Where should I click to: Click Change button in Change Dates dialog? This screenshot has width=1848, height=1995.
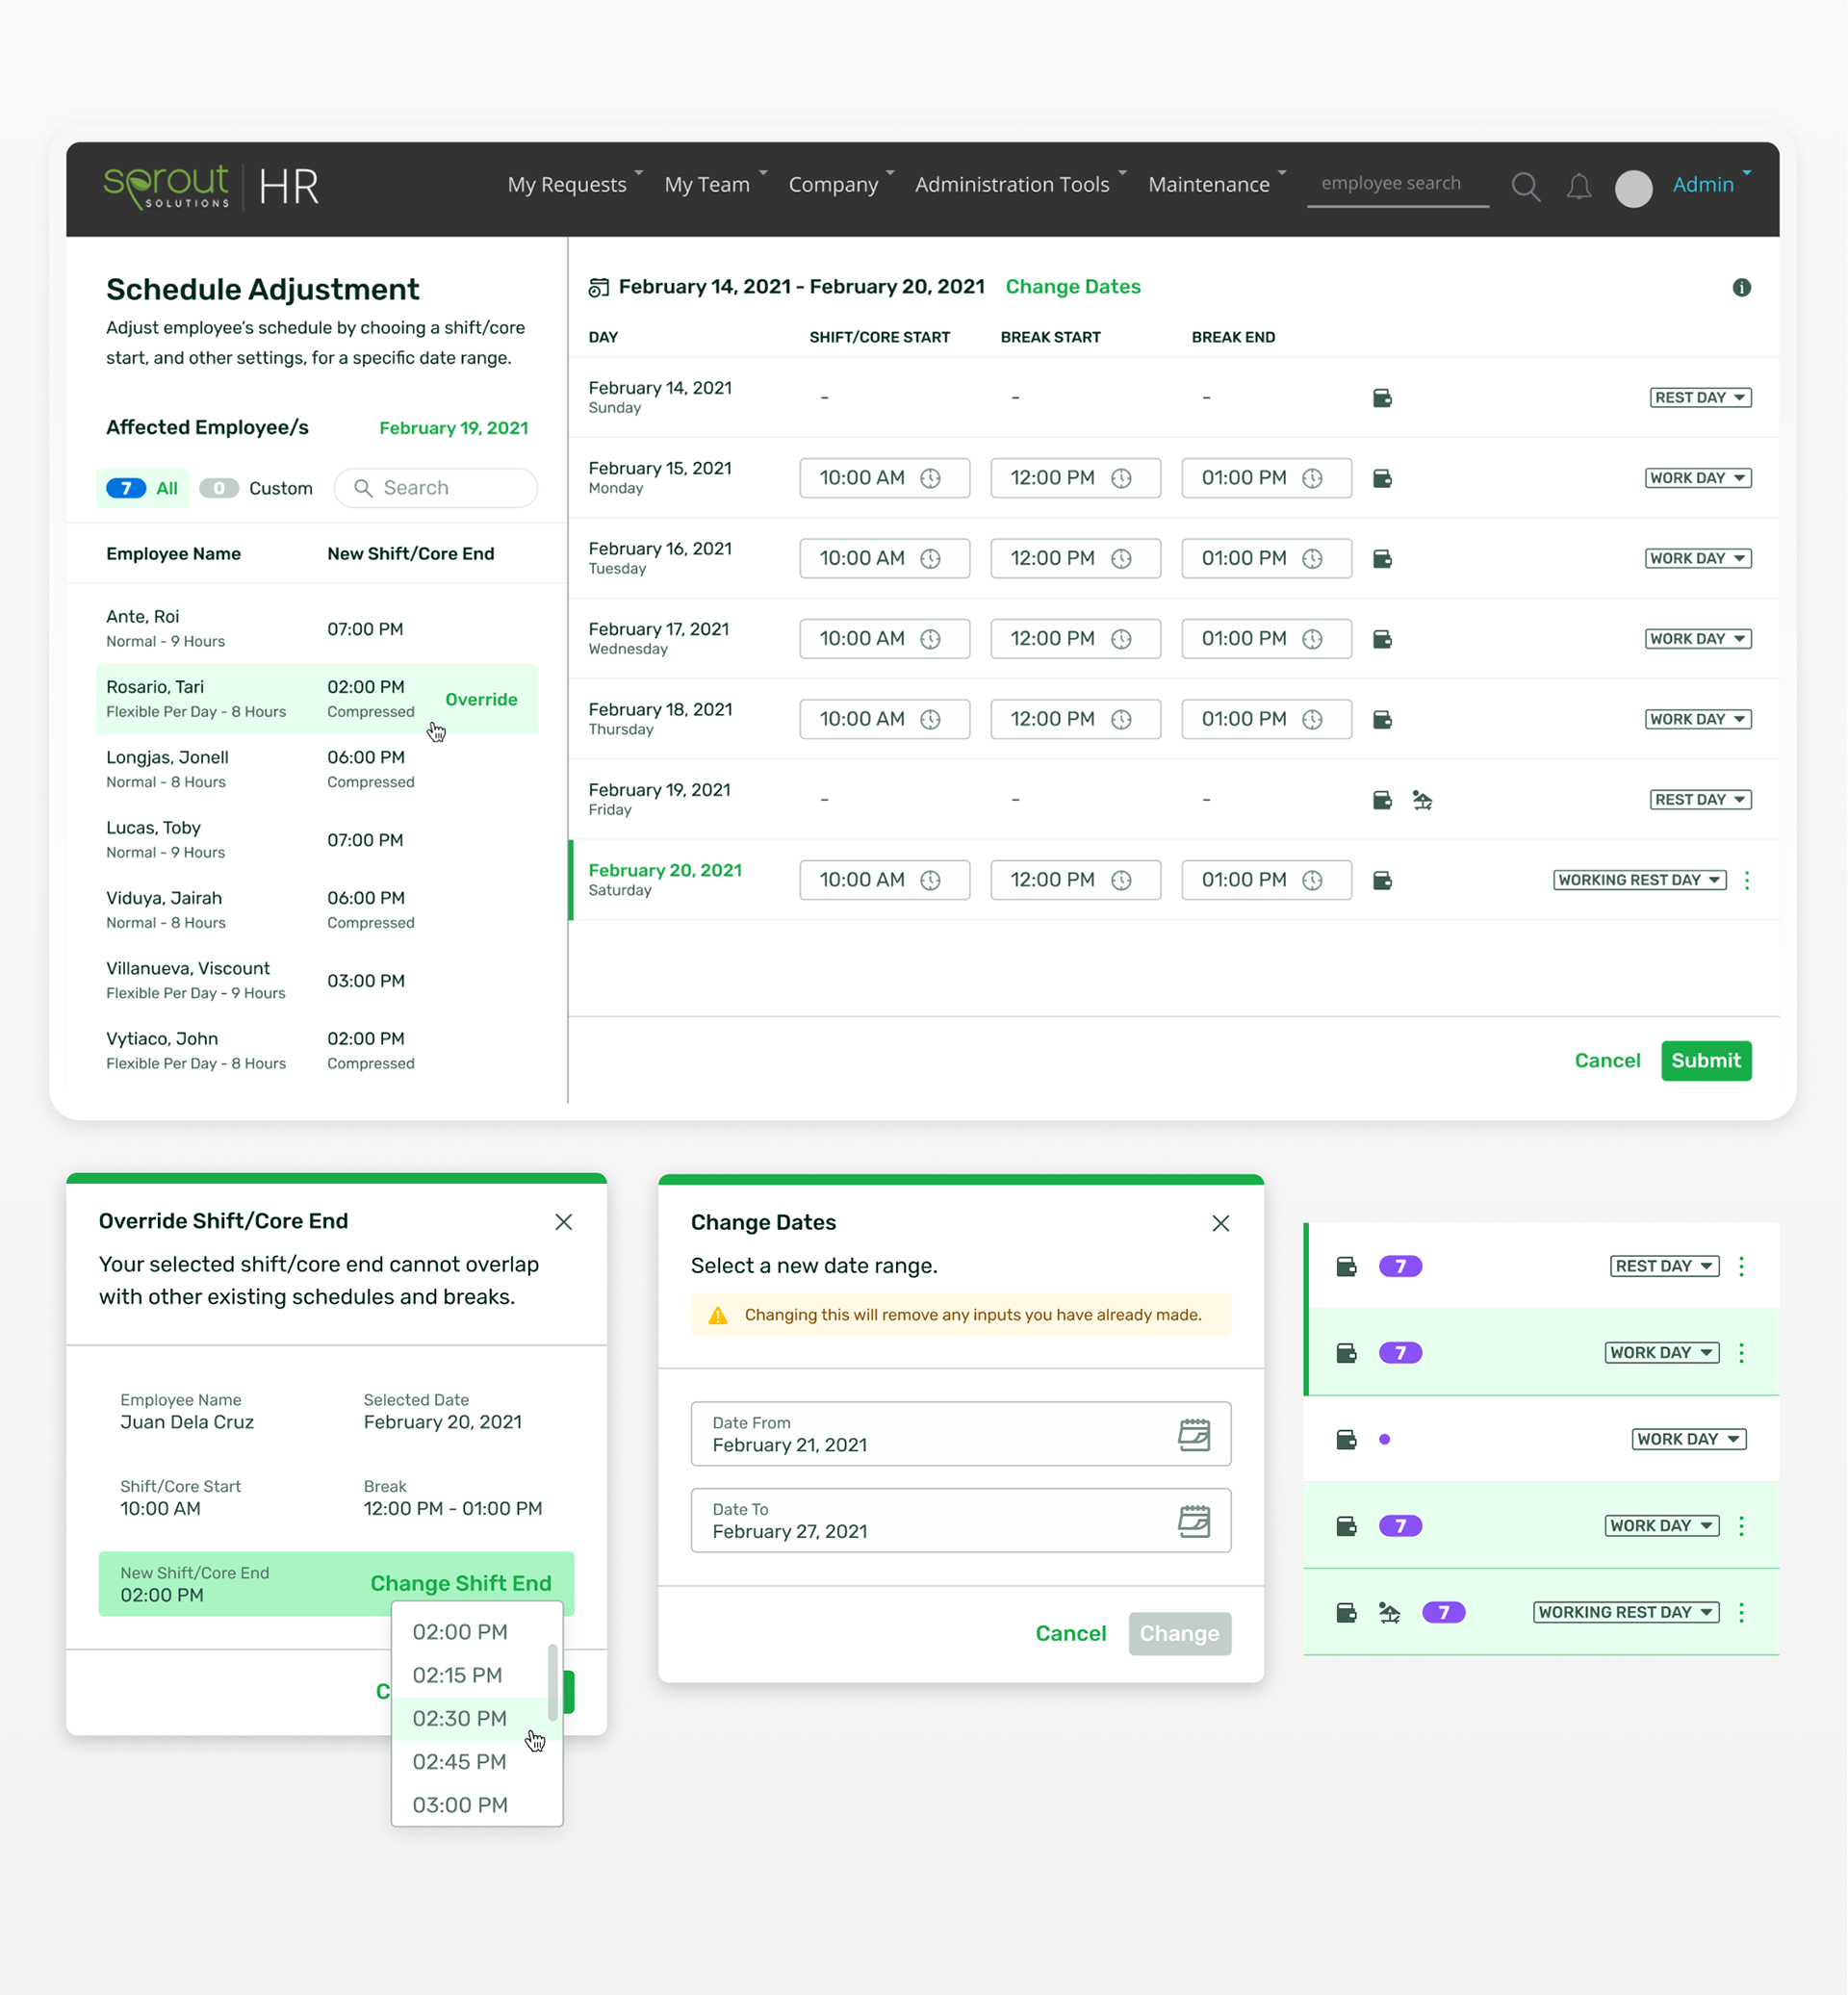[1179, 1633]
